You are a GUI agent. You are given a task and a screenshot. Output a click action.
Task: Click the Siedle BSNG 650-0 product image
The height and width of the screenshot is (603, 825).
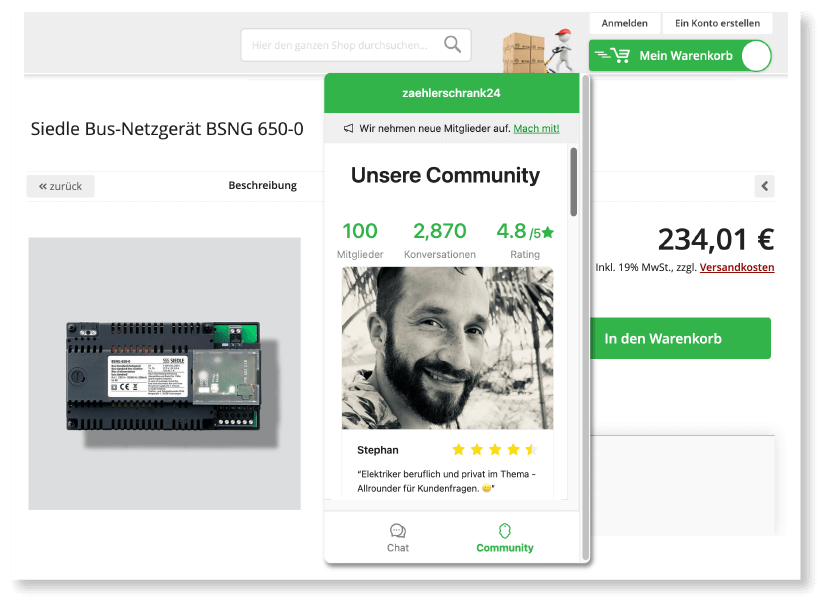point(165,374)
